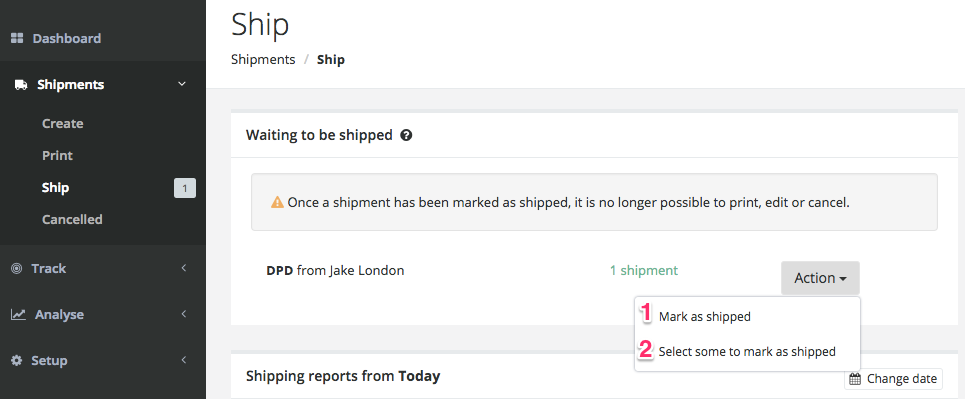The height and width of the screenshot is (399, 965).
Task: Click the Analyse chart icon
Action: pyautogui.click(x=18, y=315)
